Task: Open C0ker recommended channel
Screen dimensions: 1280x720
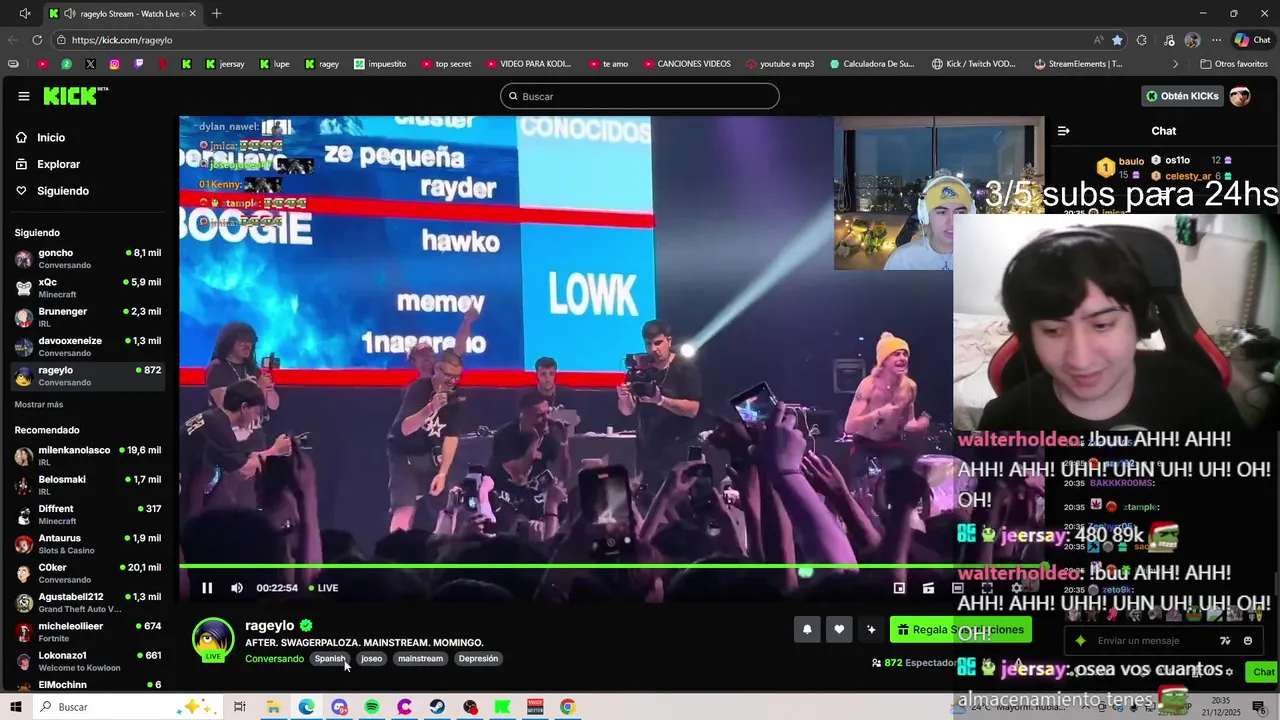Action: 87,572
